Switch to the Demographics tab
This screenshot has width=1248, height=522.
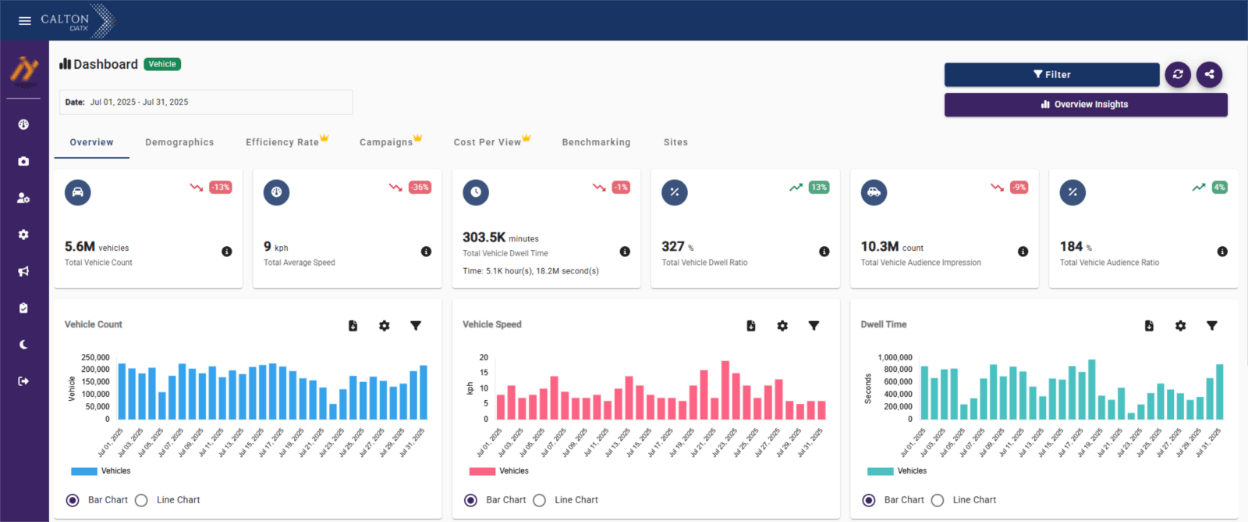point(179,142)
